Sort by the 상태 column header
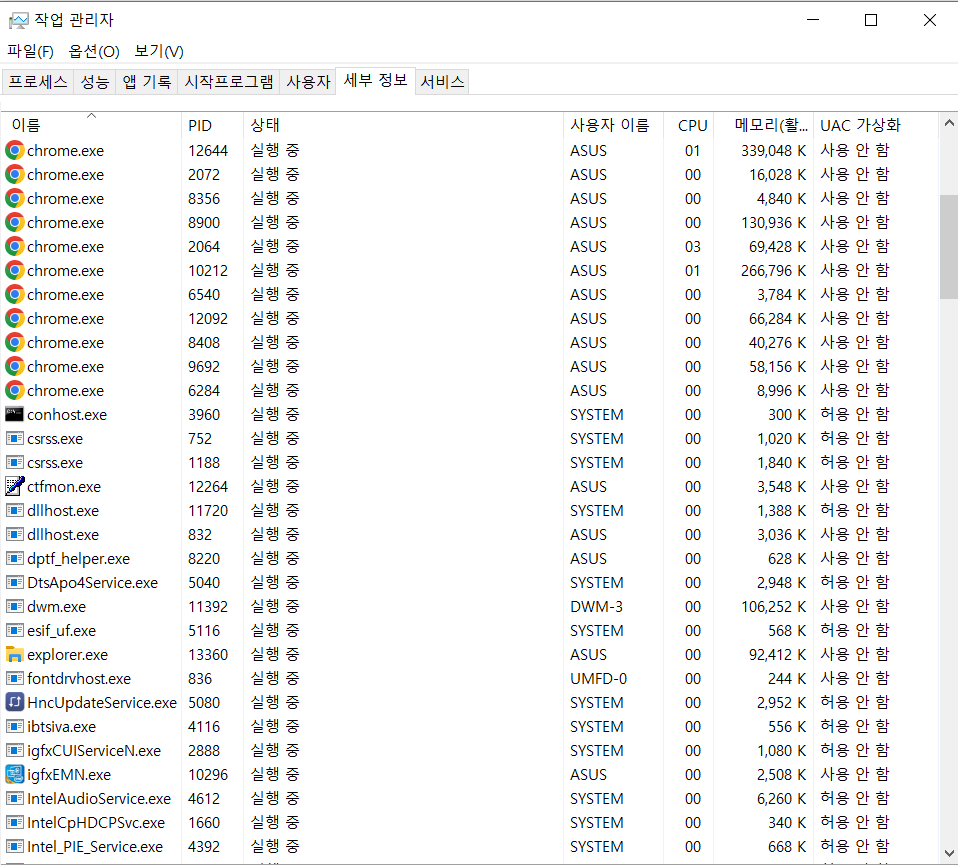The height and width of the screenshot is (867, 958). click(403, 125)
